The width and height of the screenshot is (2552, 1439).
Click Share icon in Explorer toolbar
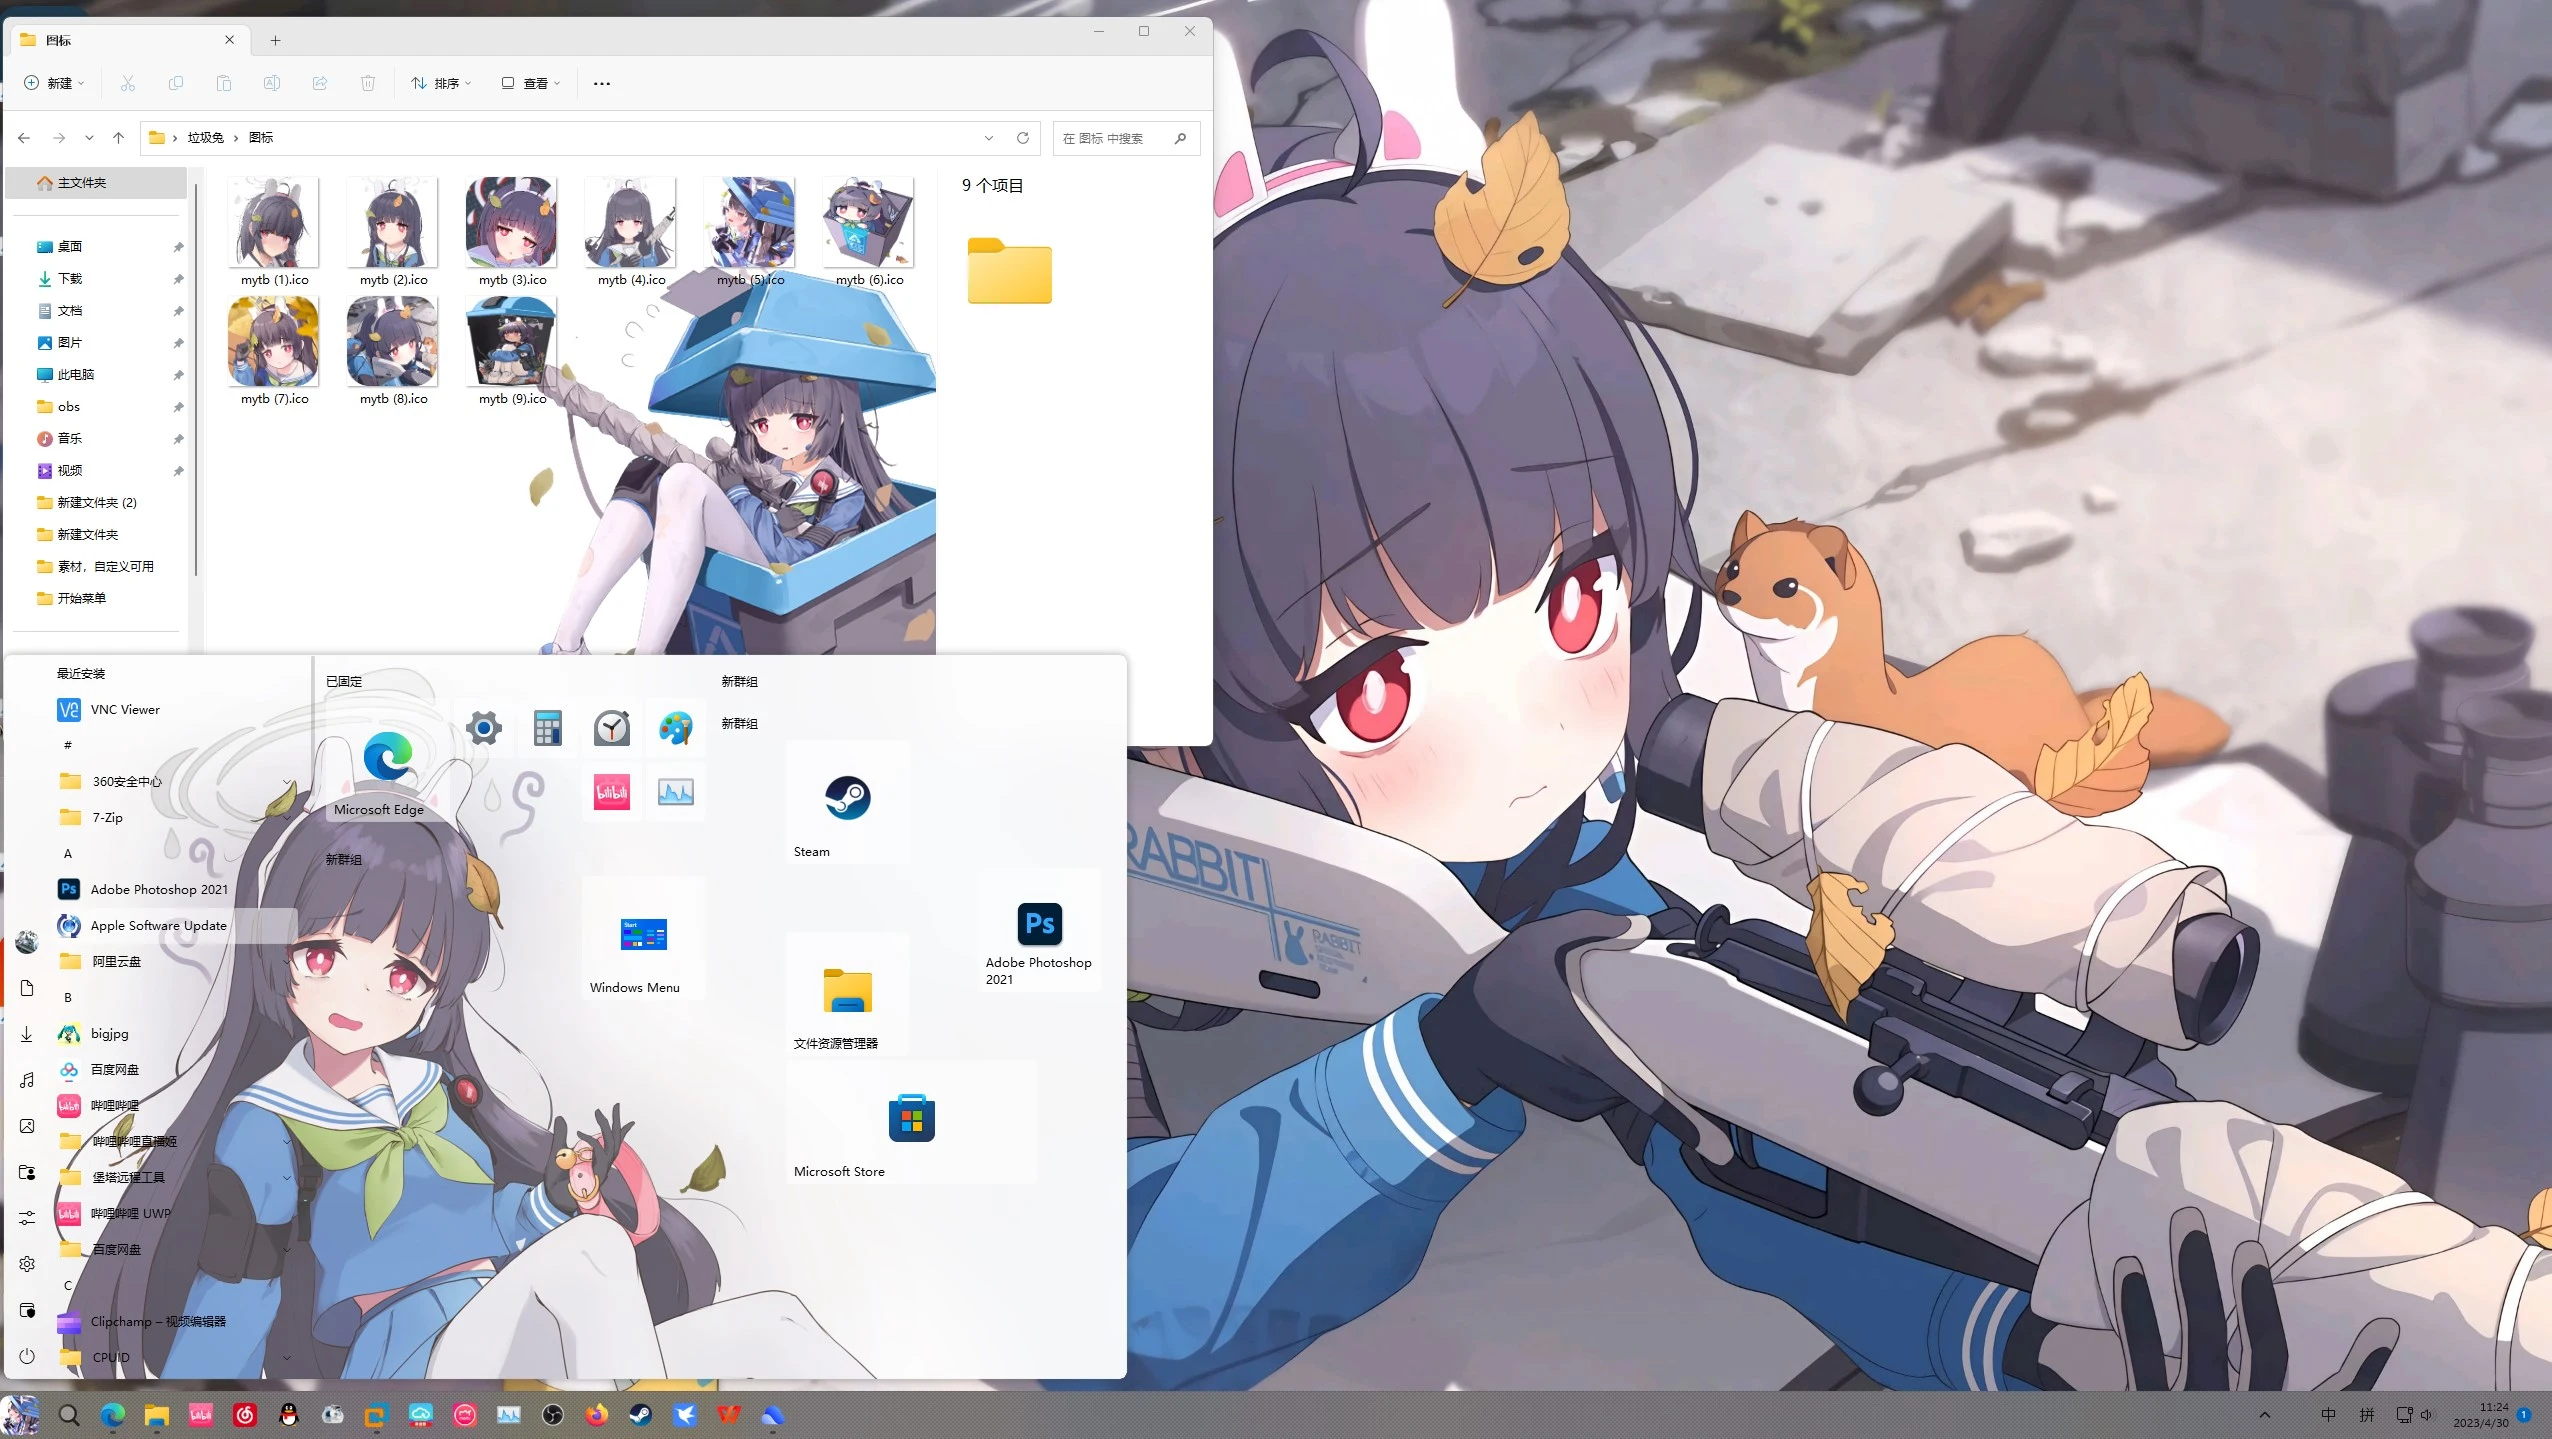[320, 83]
